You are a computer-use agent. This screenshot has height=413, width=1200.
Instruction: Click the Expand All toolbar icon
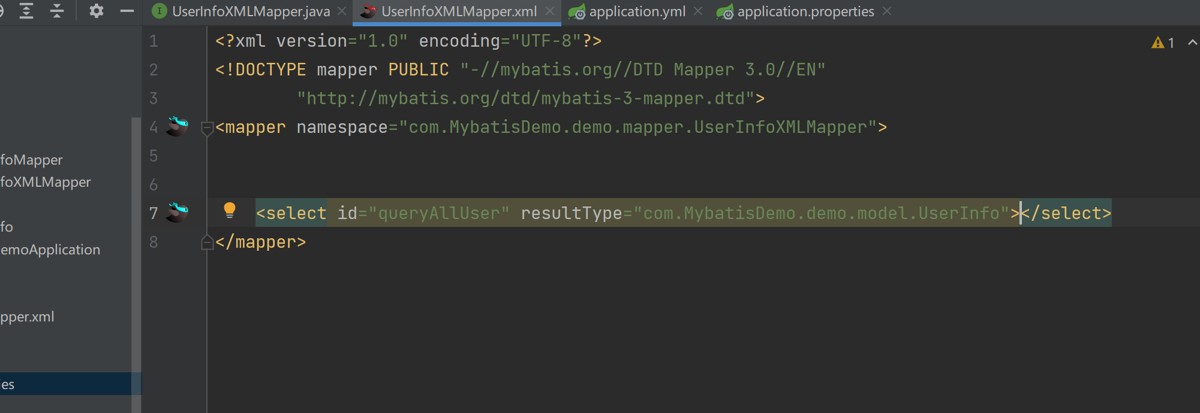point(26,11)
